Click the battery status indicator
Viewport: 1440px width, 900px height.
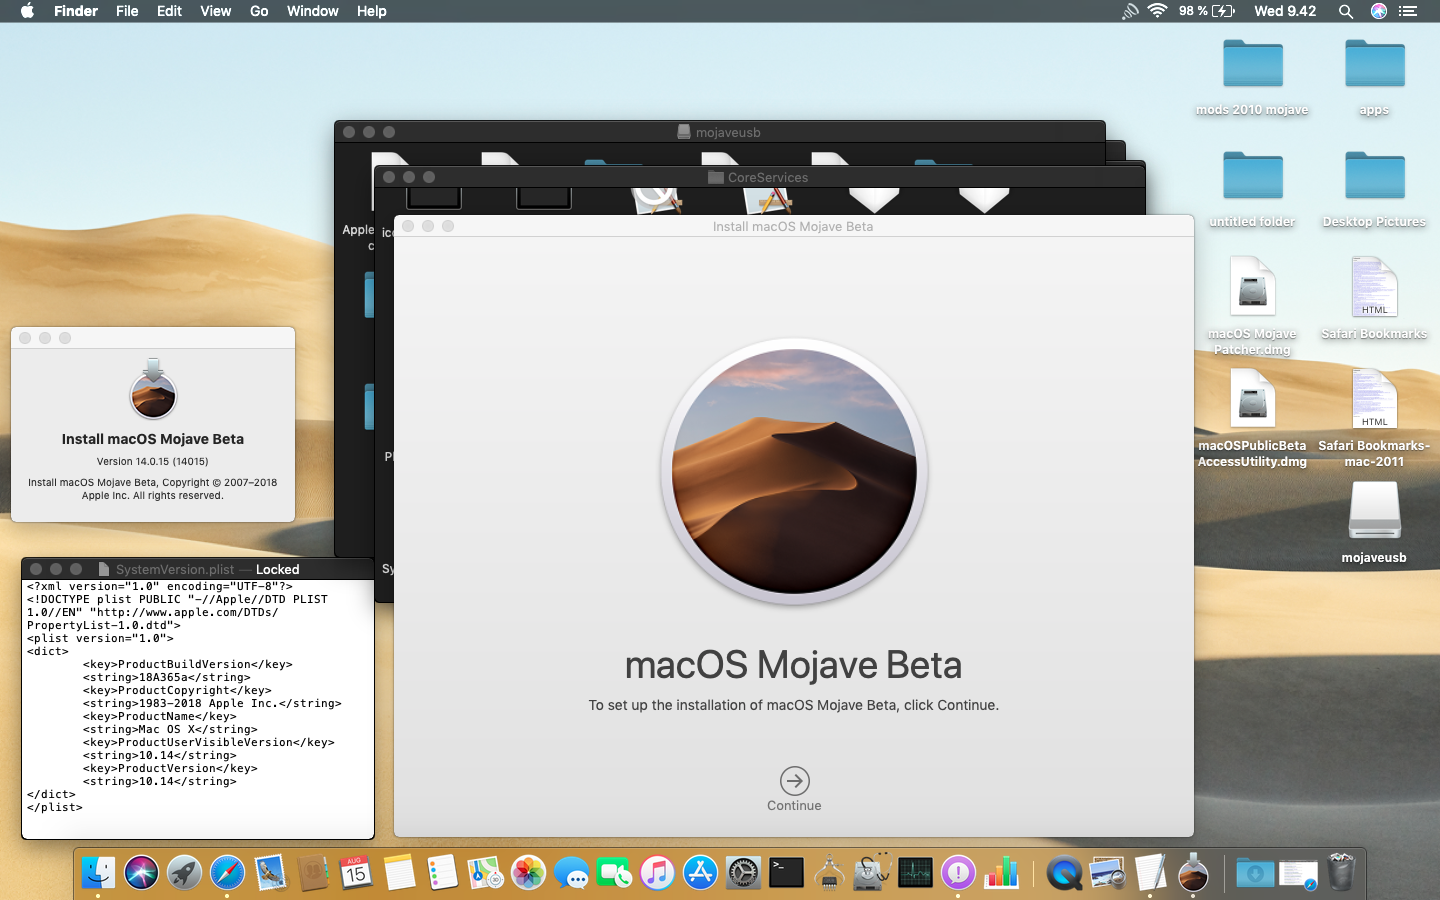[x=1207, y=11]
